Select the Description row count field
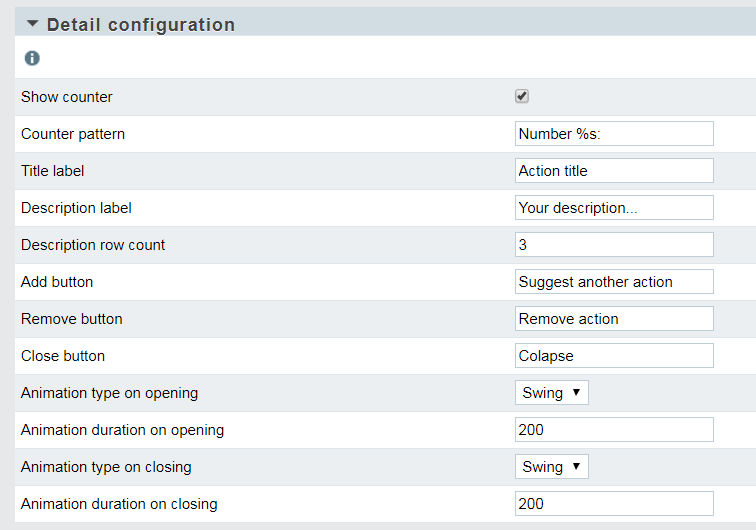The image size is (756, 530). [x=614, y=245]
